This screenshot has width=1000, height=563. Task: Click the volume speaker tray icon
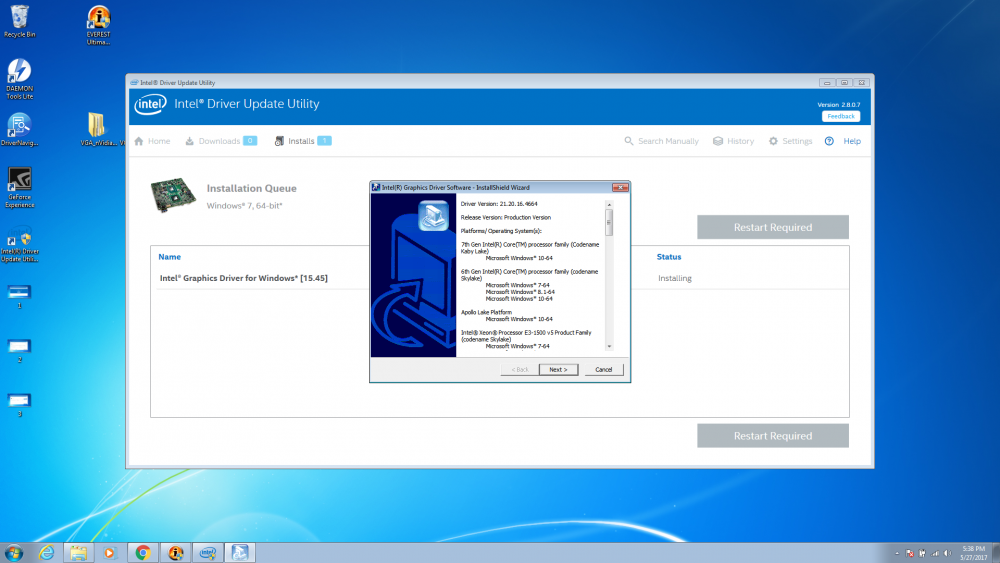coord(948,553)
